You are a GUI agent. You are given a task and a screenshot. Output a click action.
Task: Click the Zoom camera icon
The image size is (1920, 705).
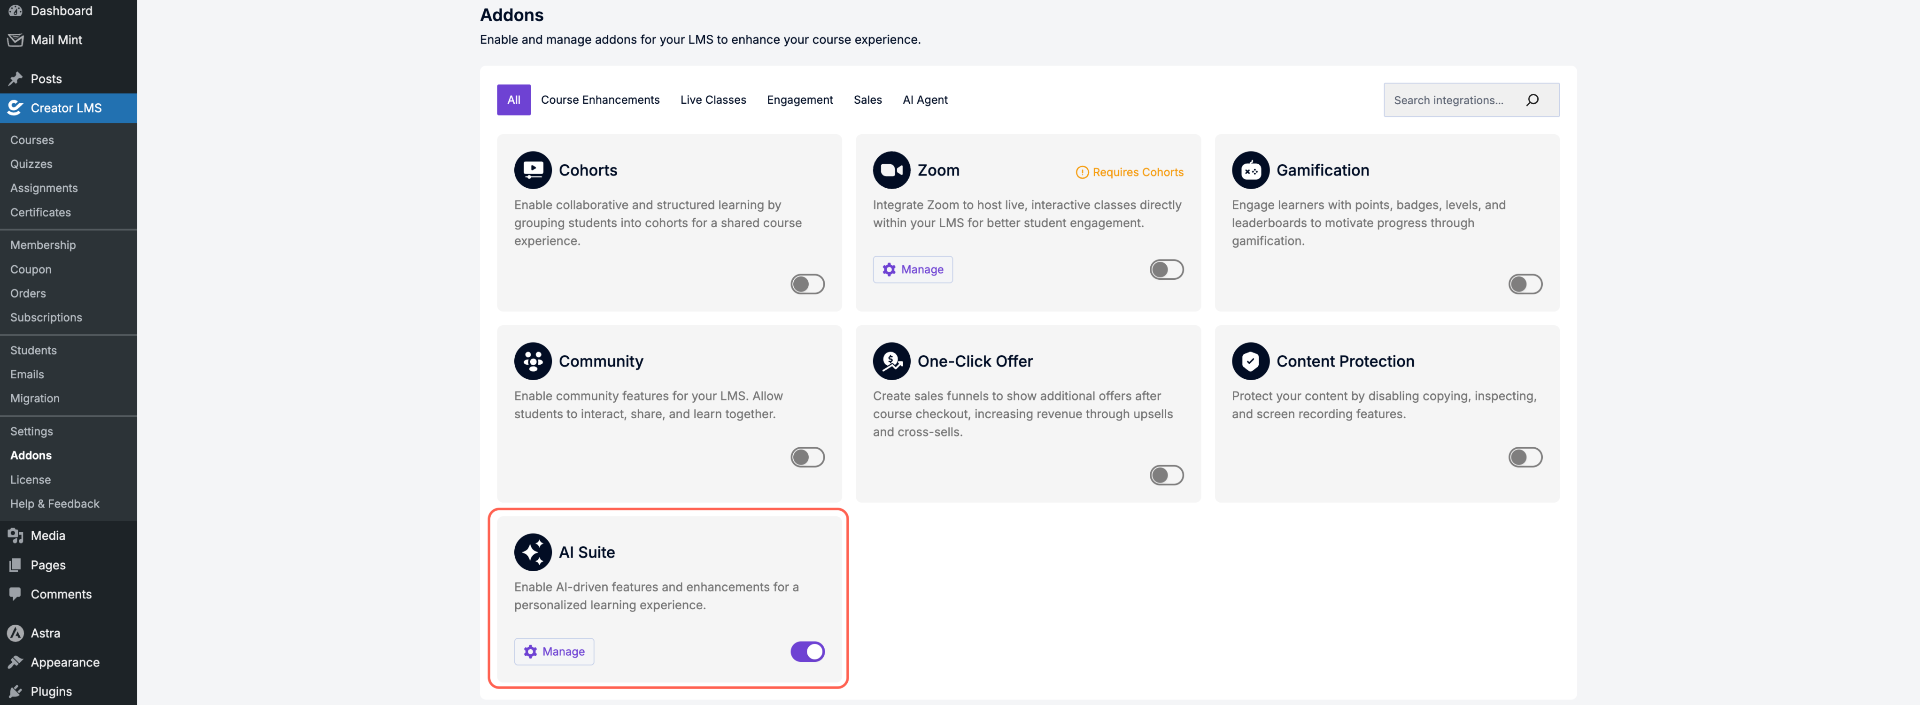click(x=891, y=170)
